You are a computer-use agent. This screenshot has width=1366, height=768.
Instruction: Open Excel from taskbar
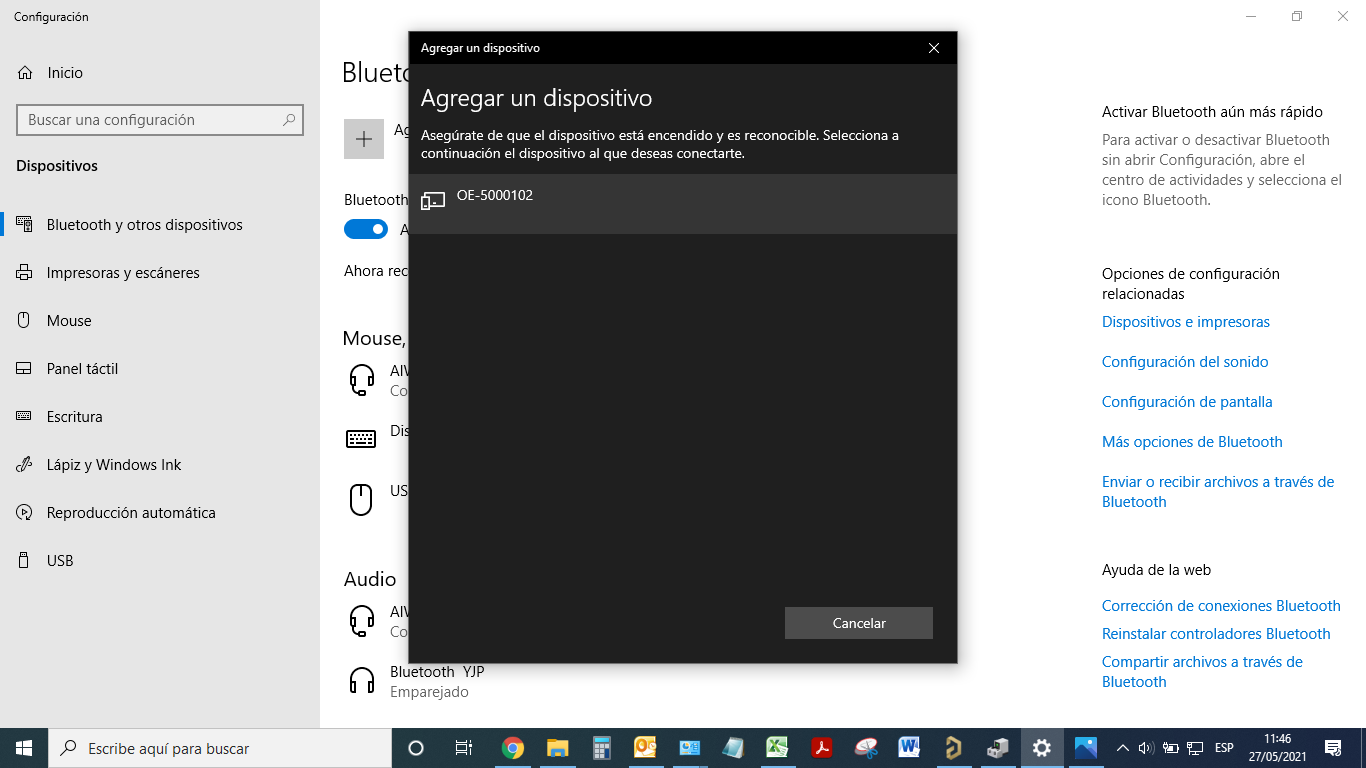777,748
